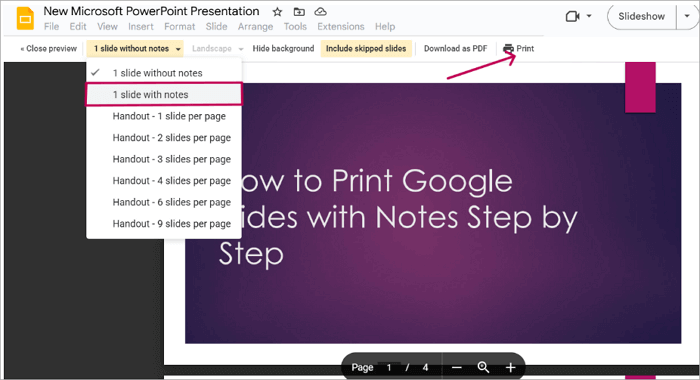Check the cloud saved status icon

(321, 12)
